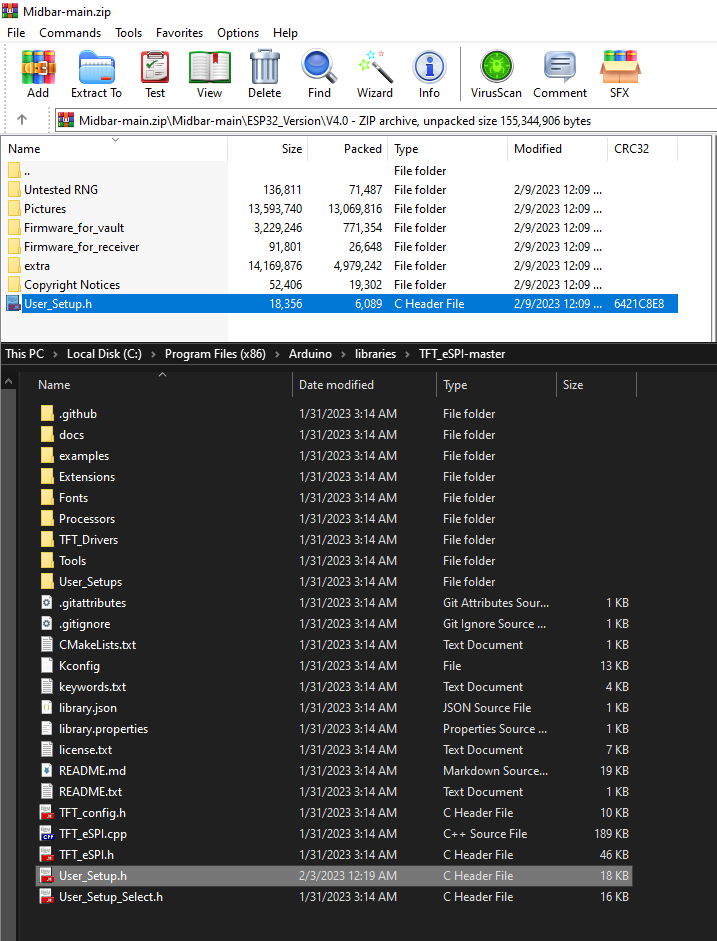Select the TFT_config.h file icon
The image size is (717, 941).
pyautogui.click(x=47, y=813)
